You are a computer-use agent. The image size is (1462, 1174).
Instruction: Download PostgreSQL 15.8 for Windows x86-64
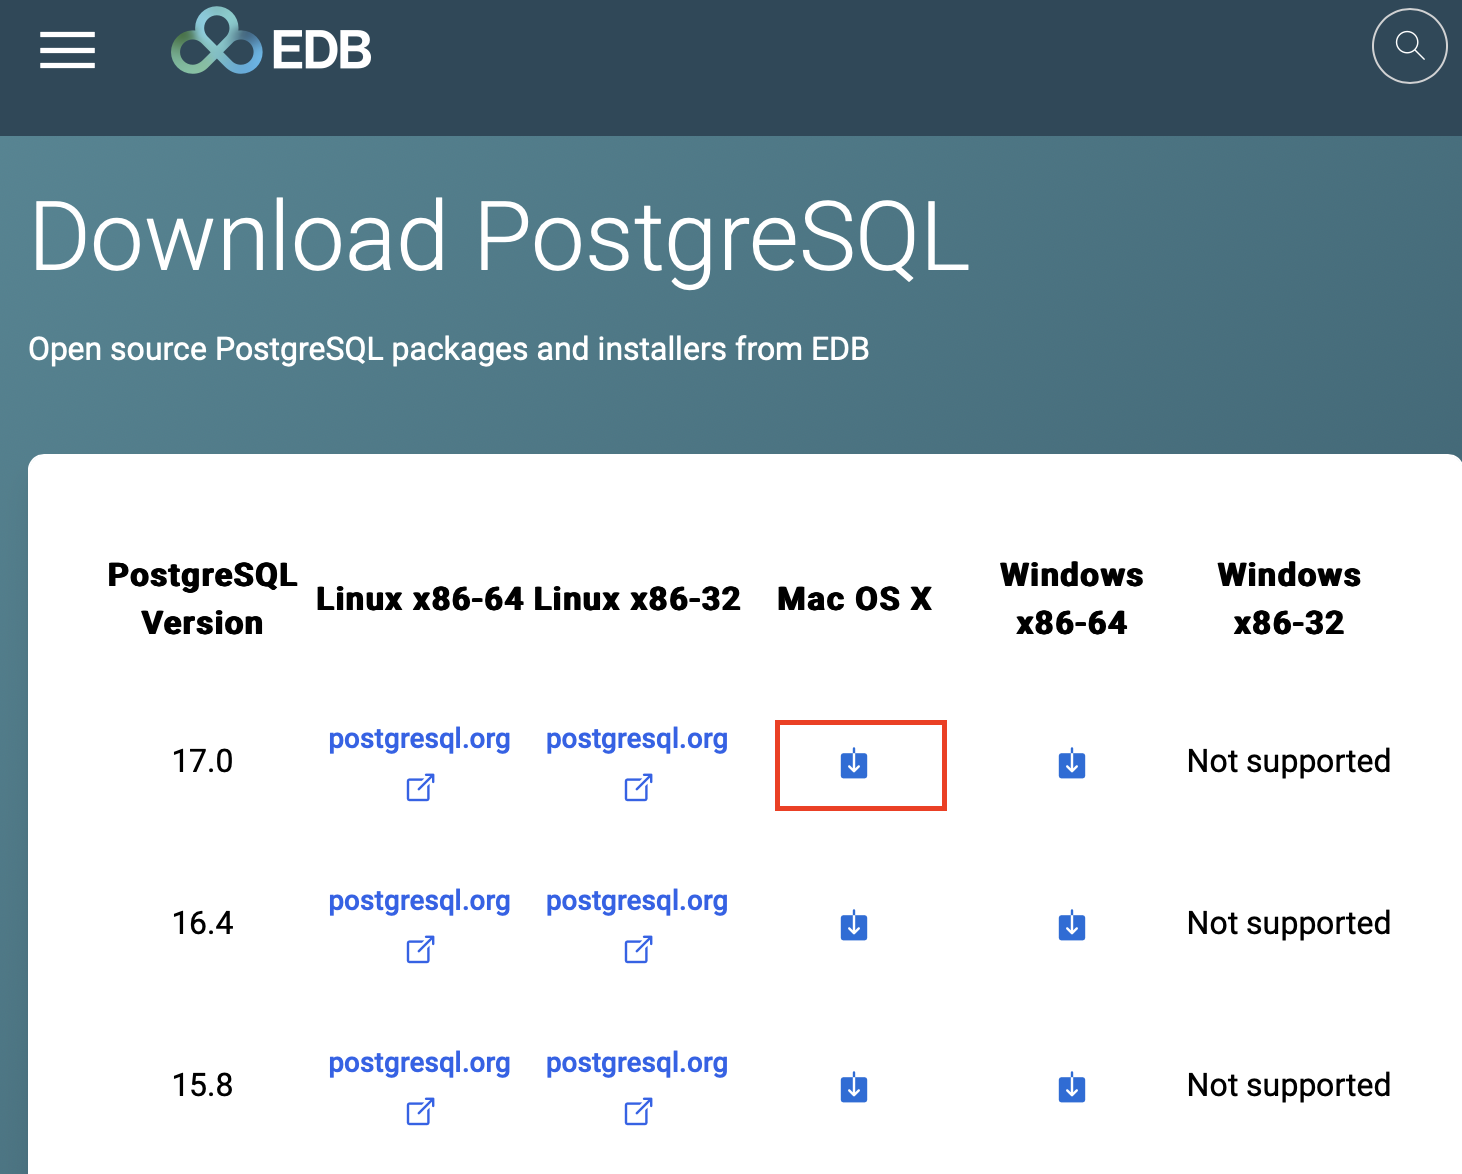click(1072, 1087)
